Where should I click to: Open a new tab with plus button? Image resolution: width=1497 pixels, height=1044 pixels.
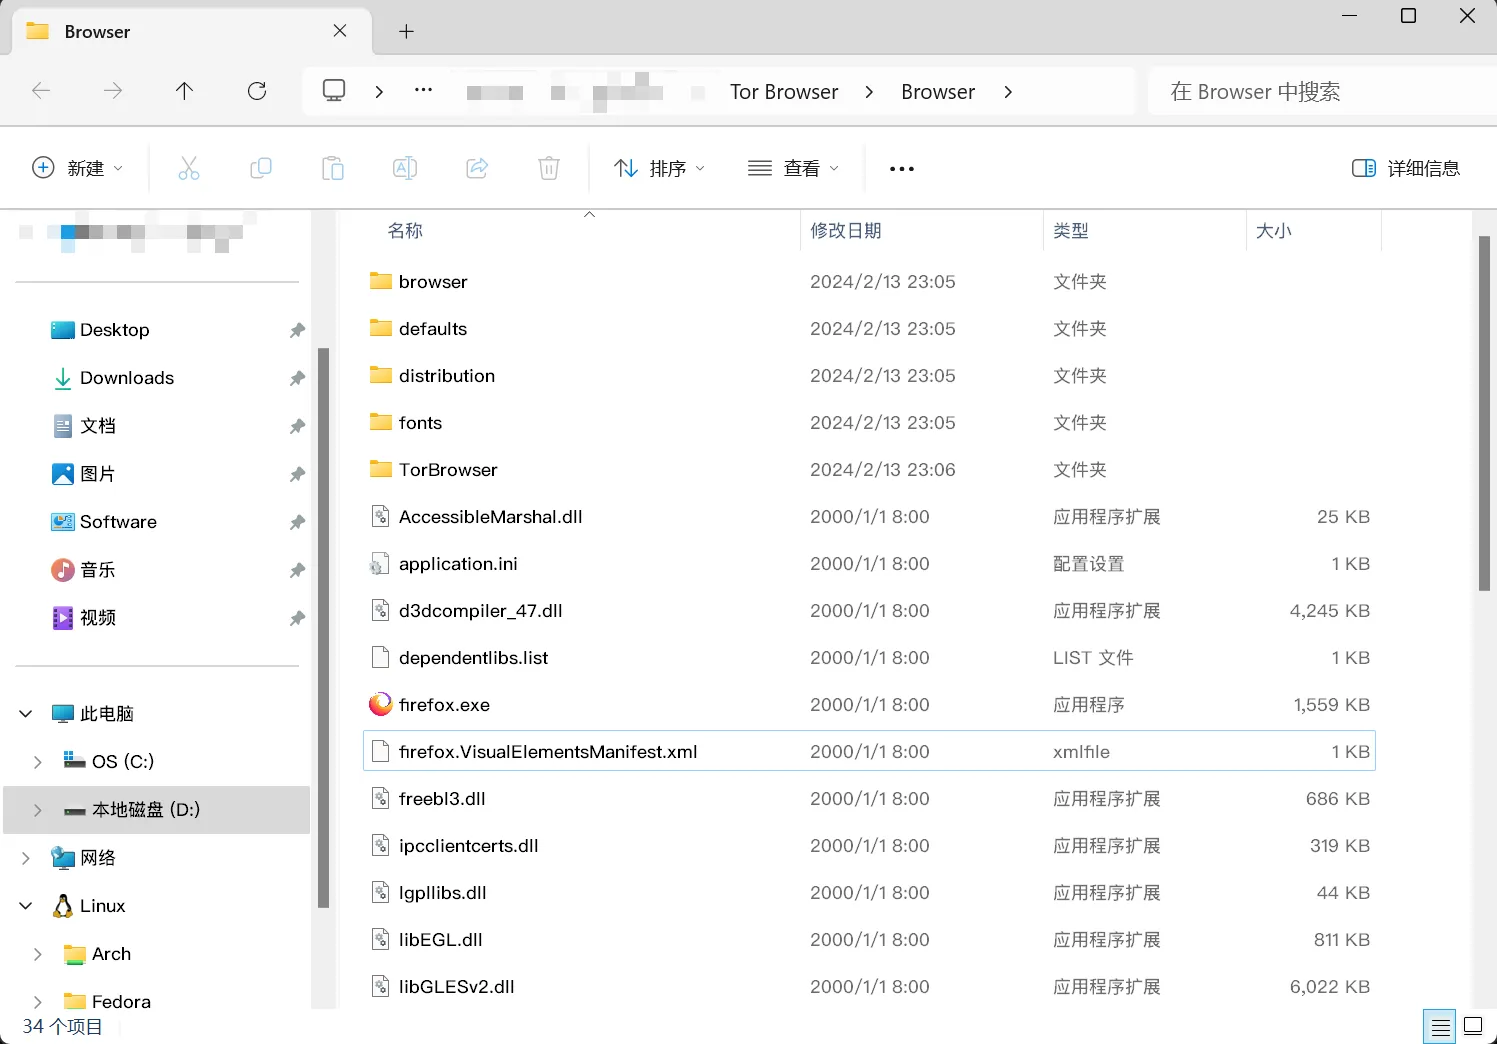406,32
